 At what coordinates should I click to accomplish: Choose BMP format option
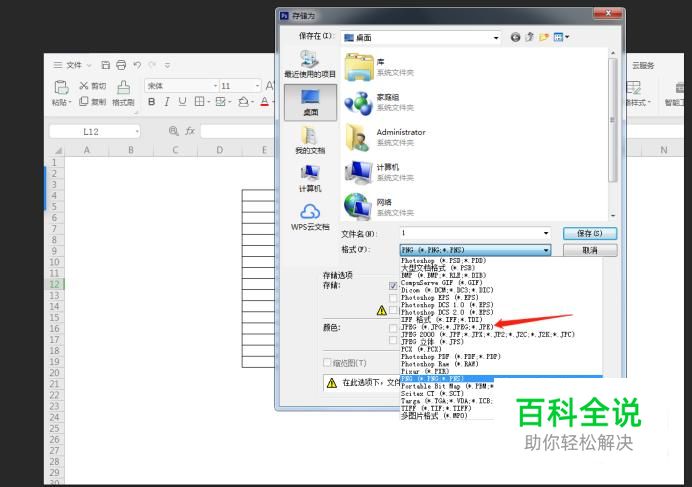point(443,275)
